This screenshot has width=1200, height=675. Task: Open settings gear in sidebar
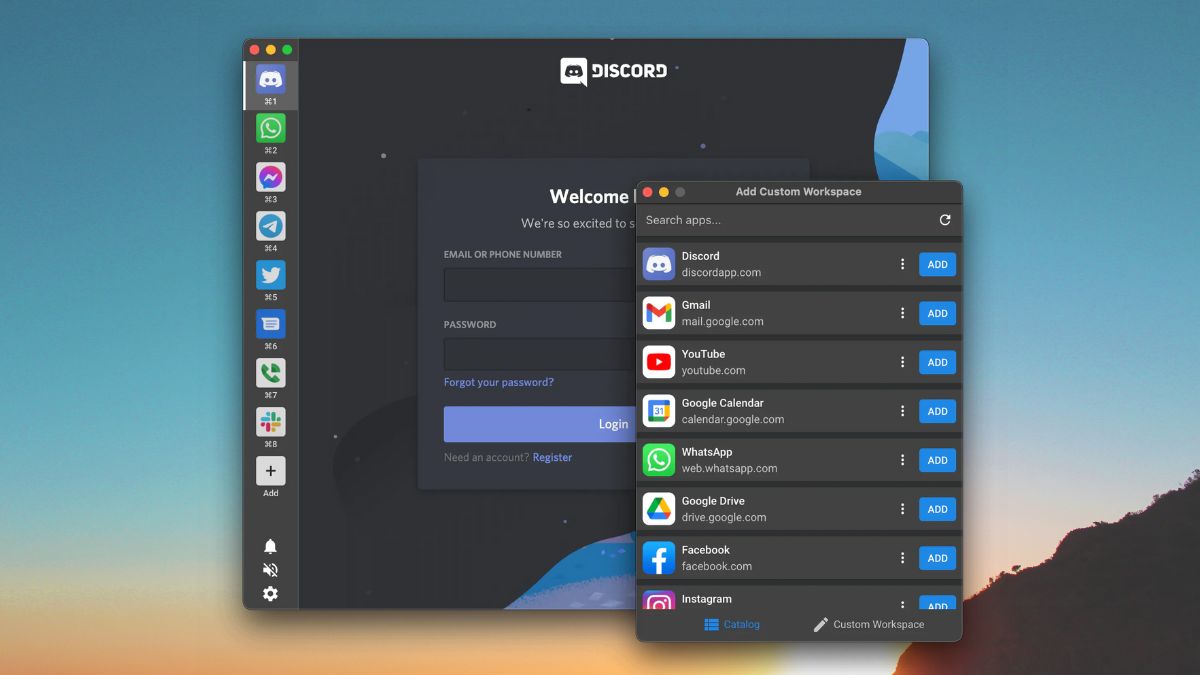(x=270, y=594)
